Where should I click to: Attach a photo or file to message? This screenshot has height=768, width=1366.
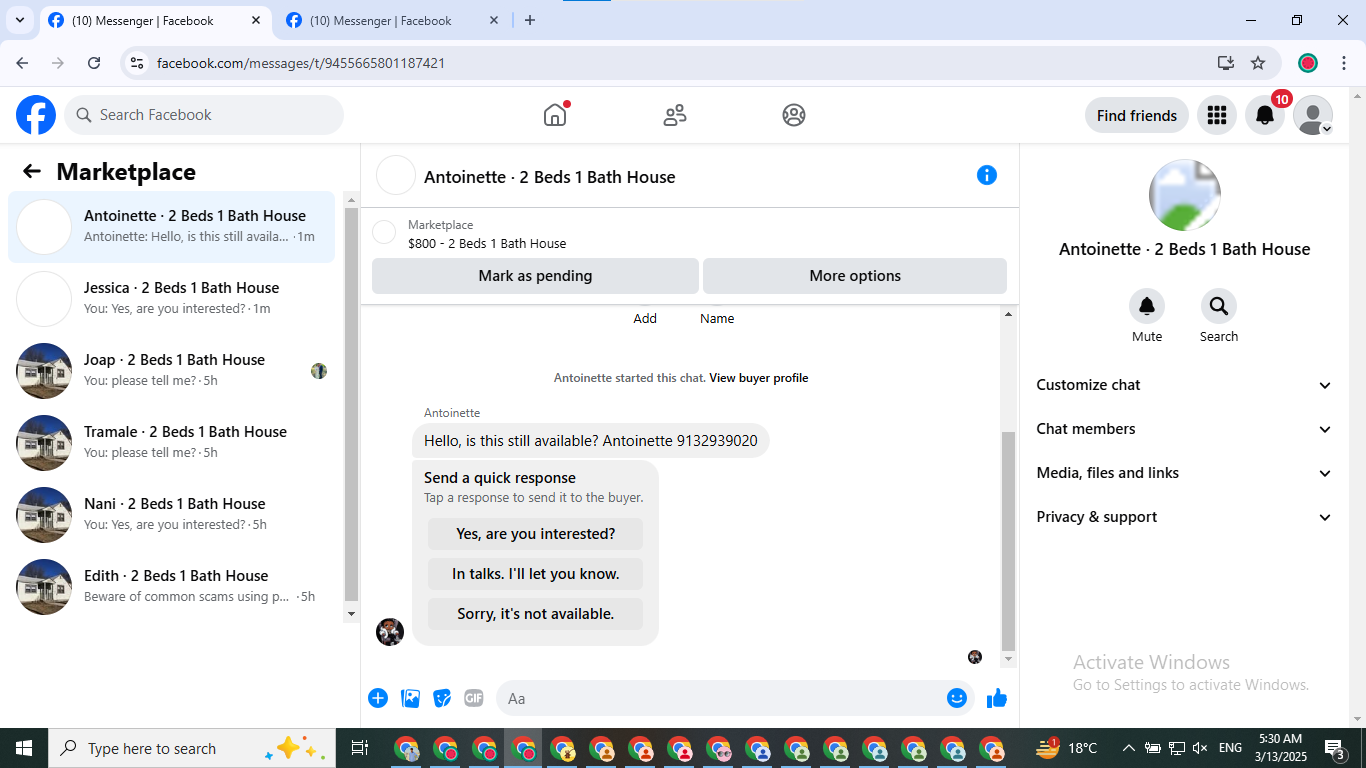click(410, 698)
